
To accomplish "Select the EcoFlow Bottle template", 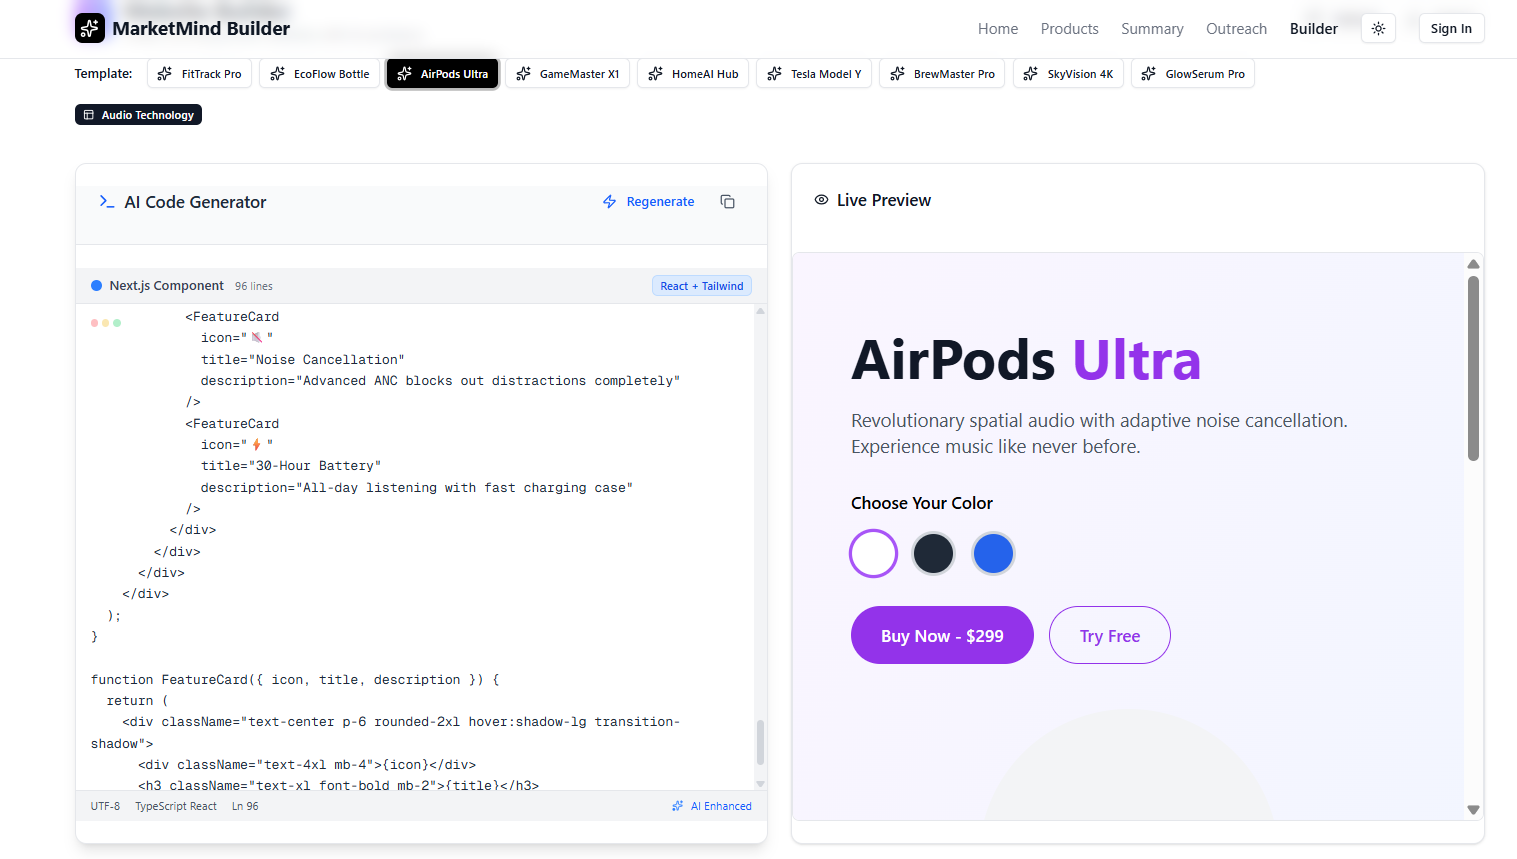I will point(320,74).
